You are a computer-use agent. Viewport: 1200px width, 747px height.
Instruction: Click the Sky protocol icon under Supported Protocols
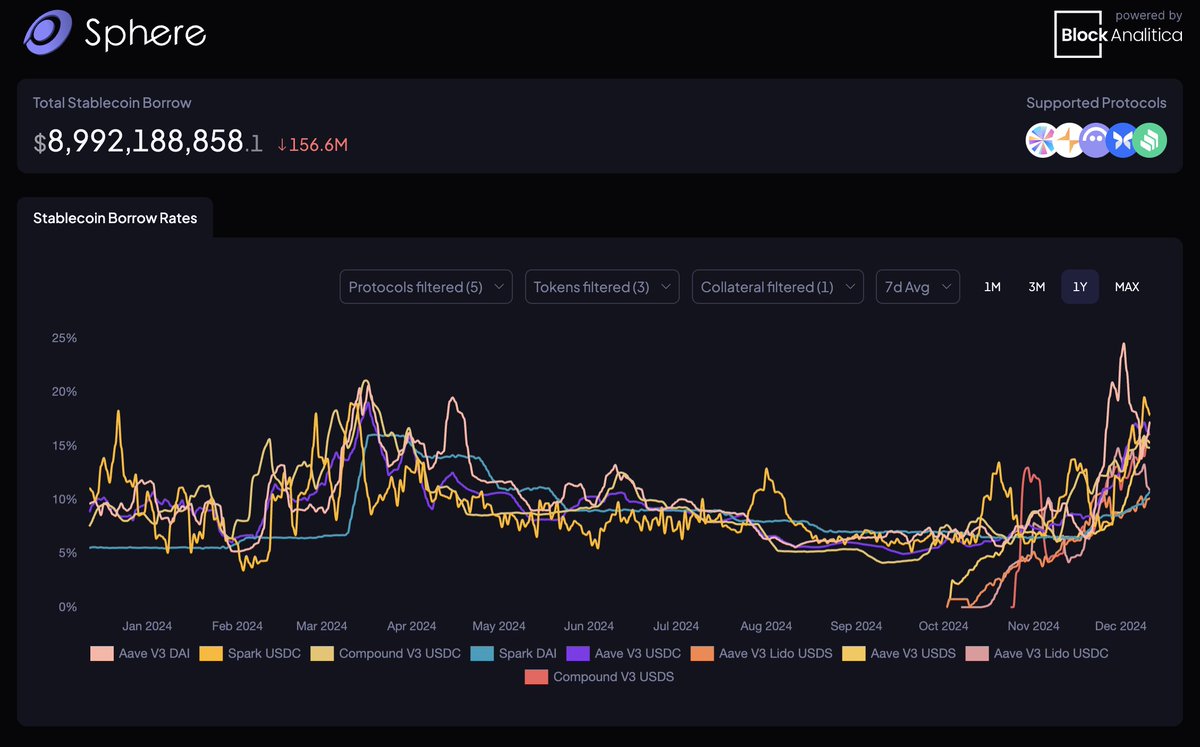pyautogui.click(x=1041, y=141)
